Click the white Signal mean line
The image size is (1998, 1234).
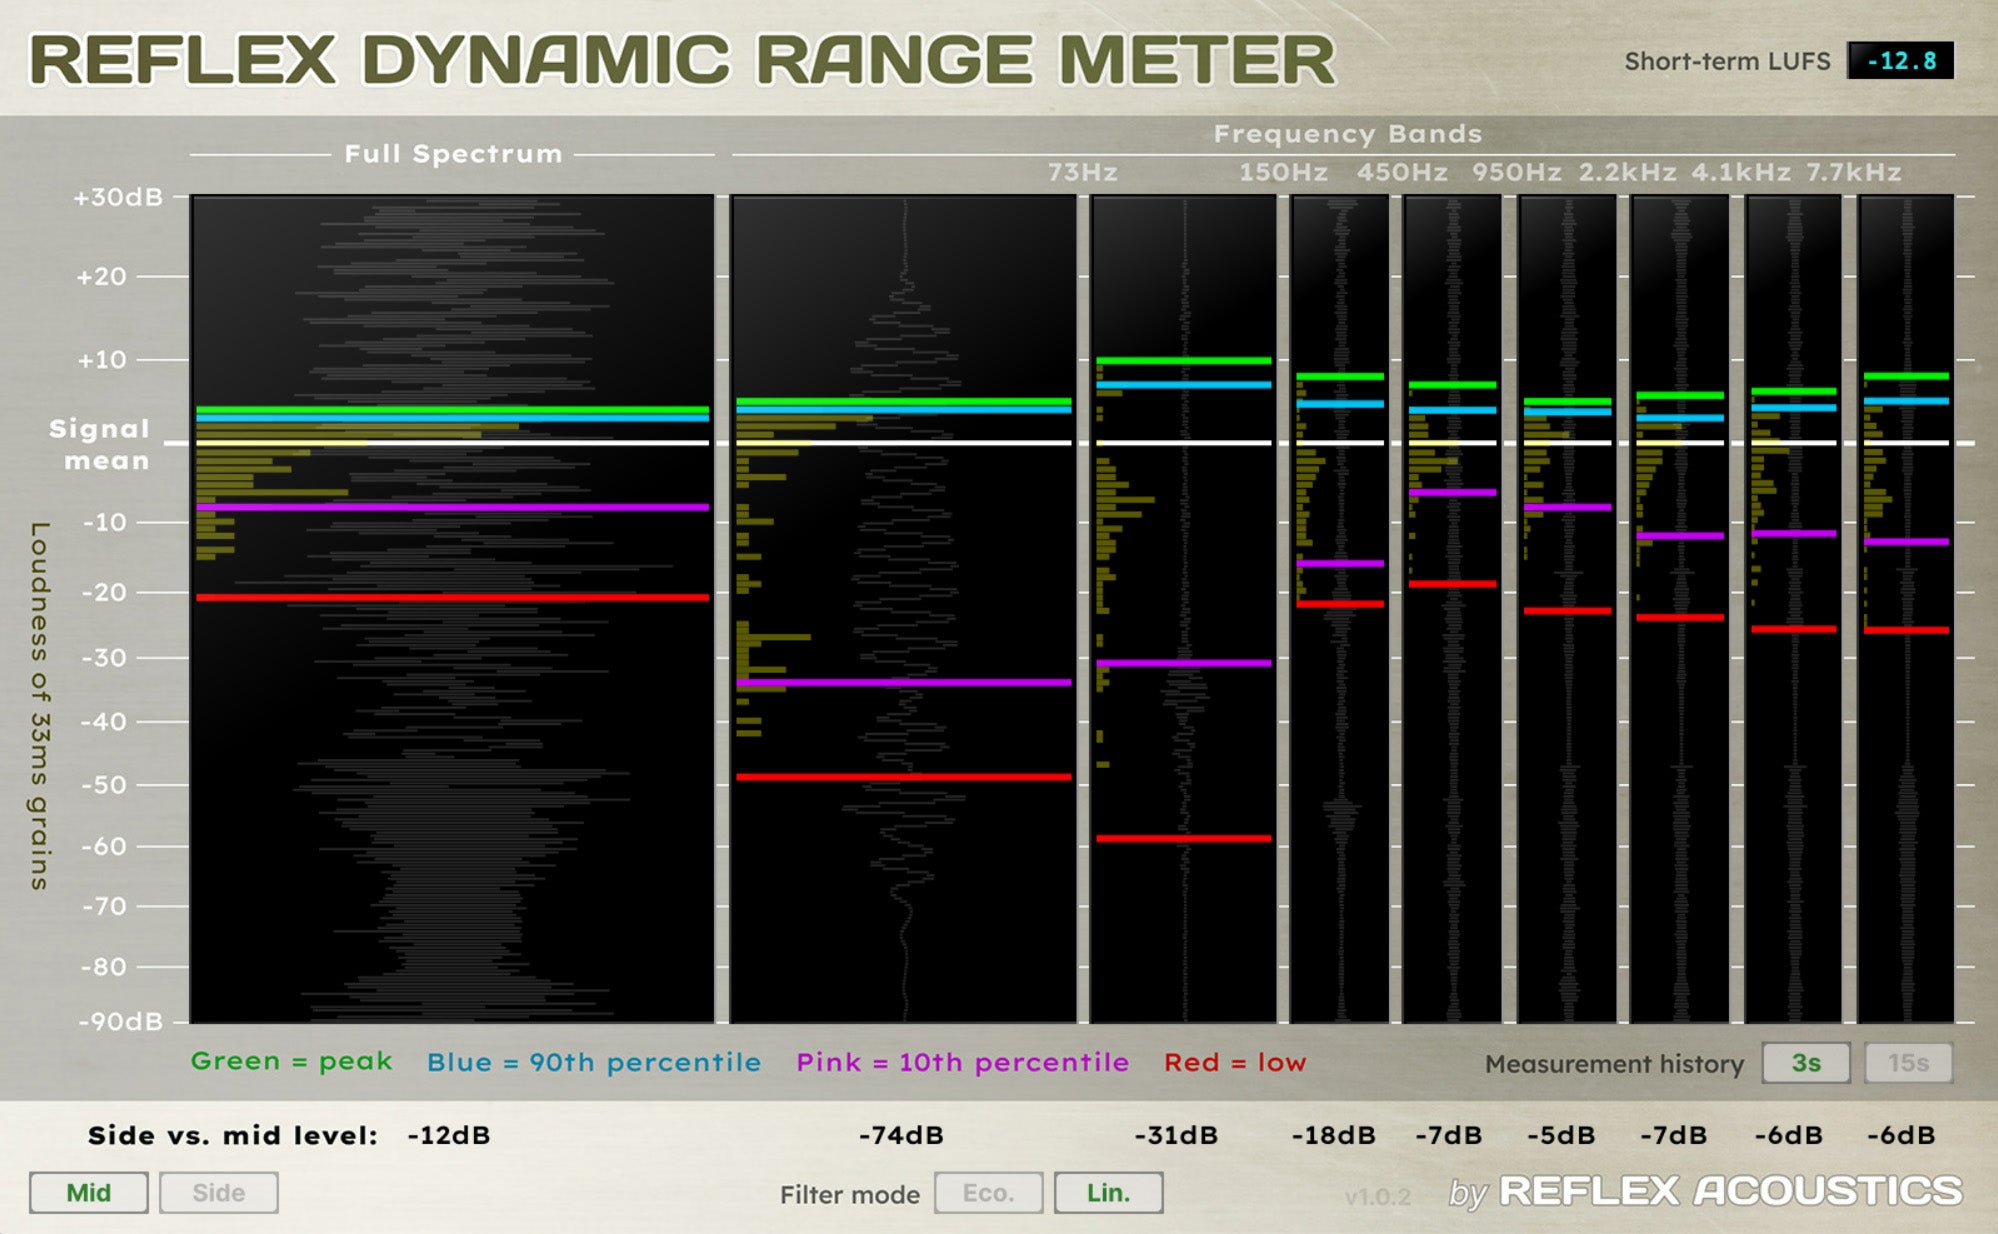coord(450,442)
